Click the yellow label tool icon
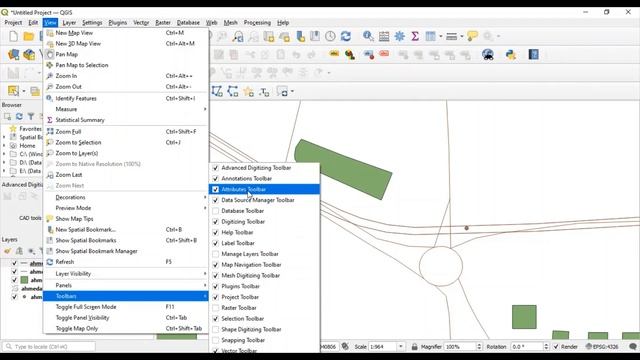 [334, 54]
